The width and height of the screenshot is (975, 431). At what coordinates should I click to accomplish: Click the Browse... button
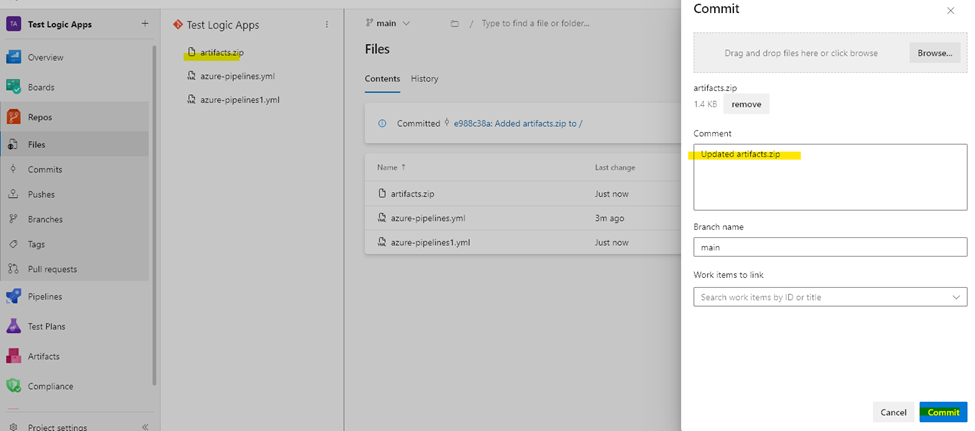[935, 53]
